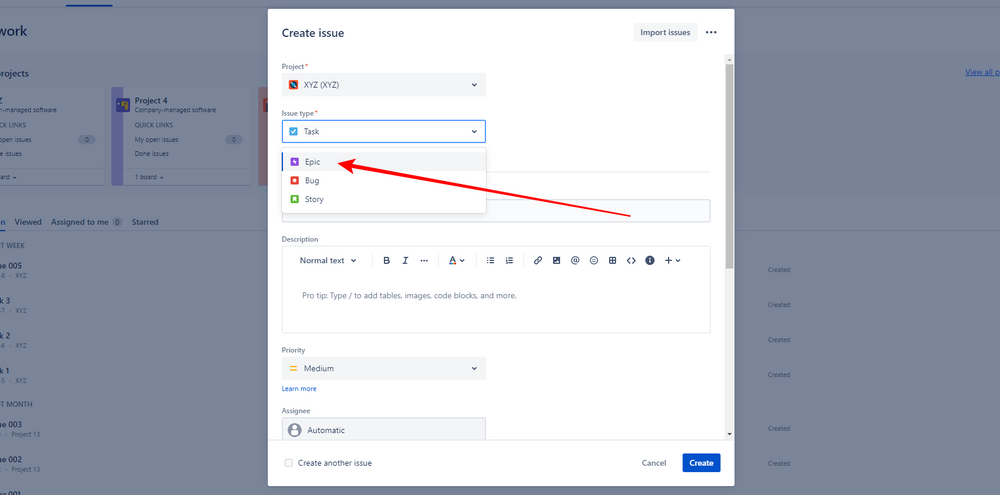The width and height of the screenshot is (1000, 495).
Task: Click the Story green icon
Action: (294, 199)
